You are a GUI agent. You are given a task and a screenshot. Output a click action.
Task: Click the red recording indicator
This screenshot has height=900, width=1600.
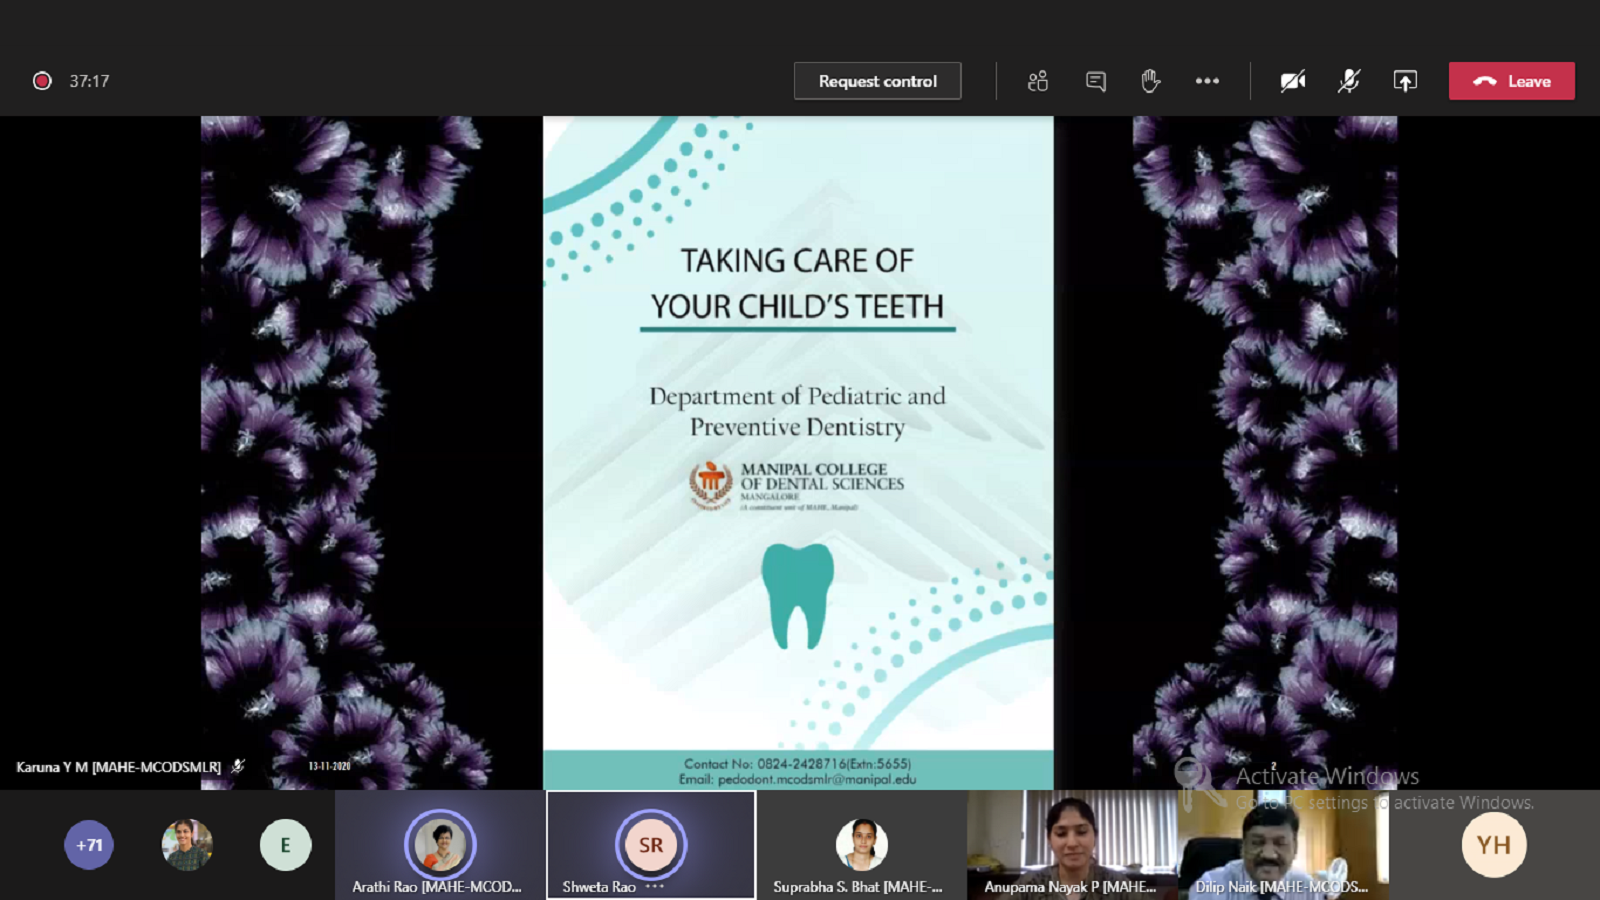(42, 81)
